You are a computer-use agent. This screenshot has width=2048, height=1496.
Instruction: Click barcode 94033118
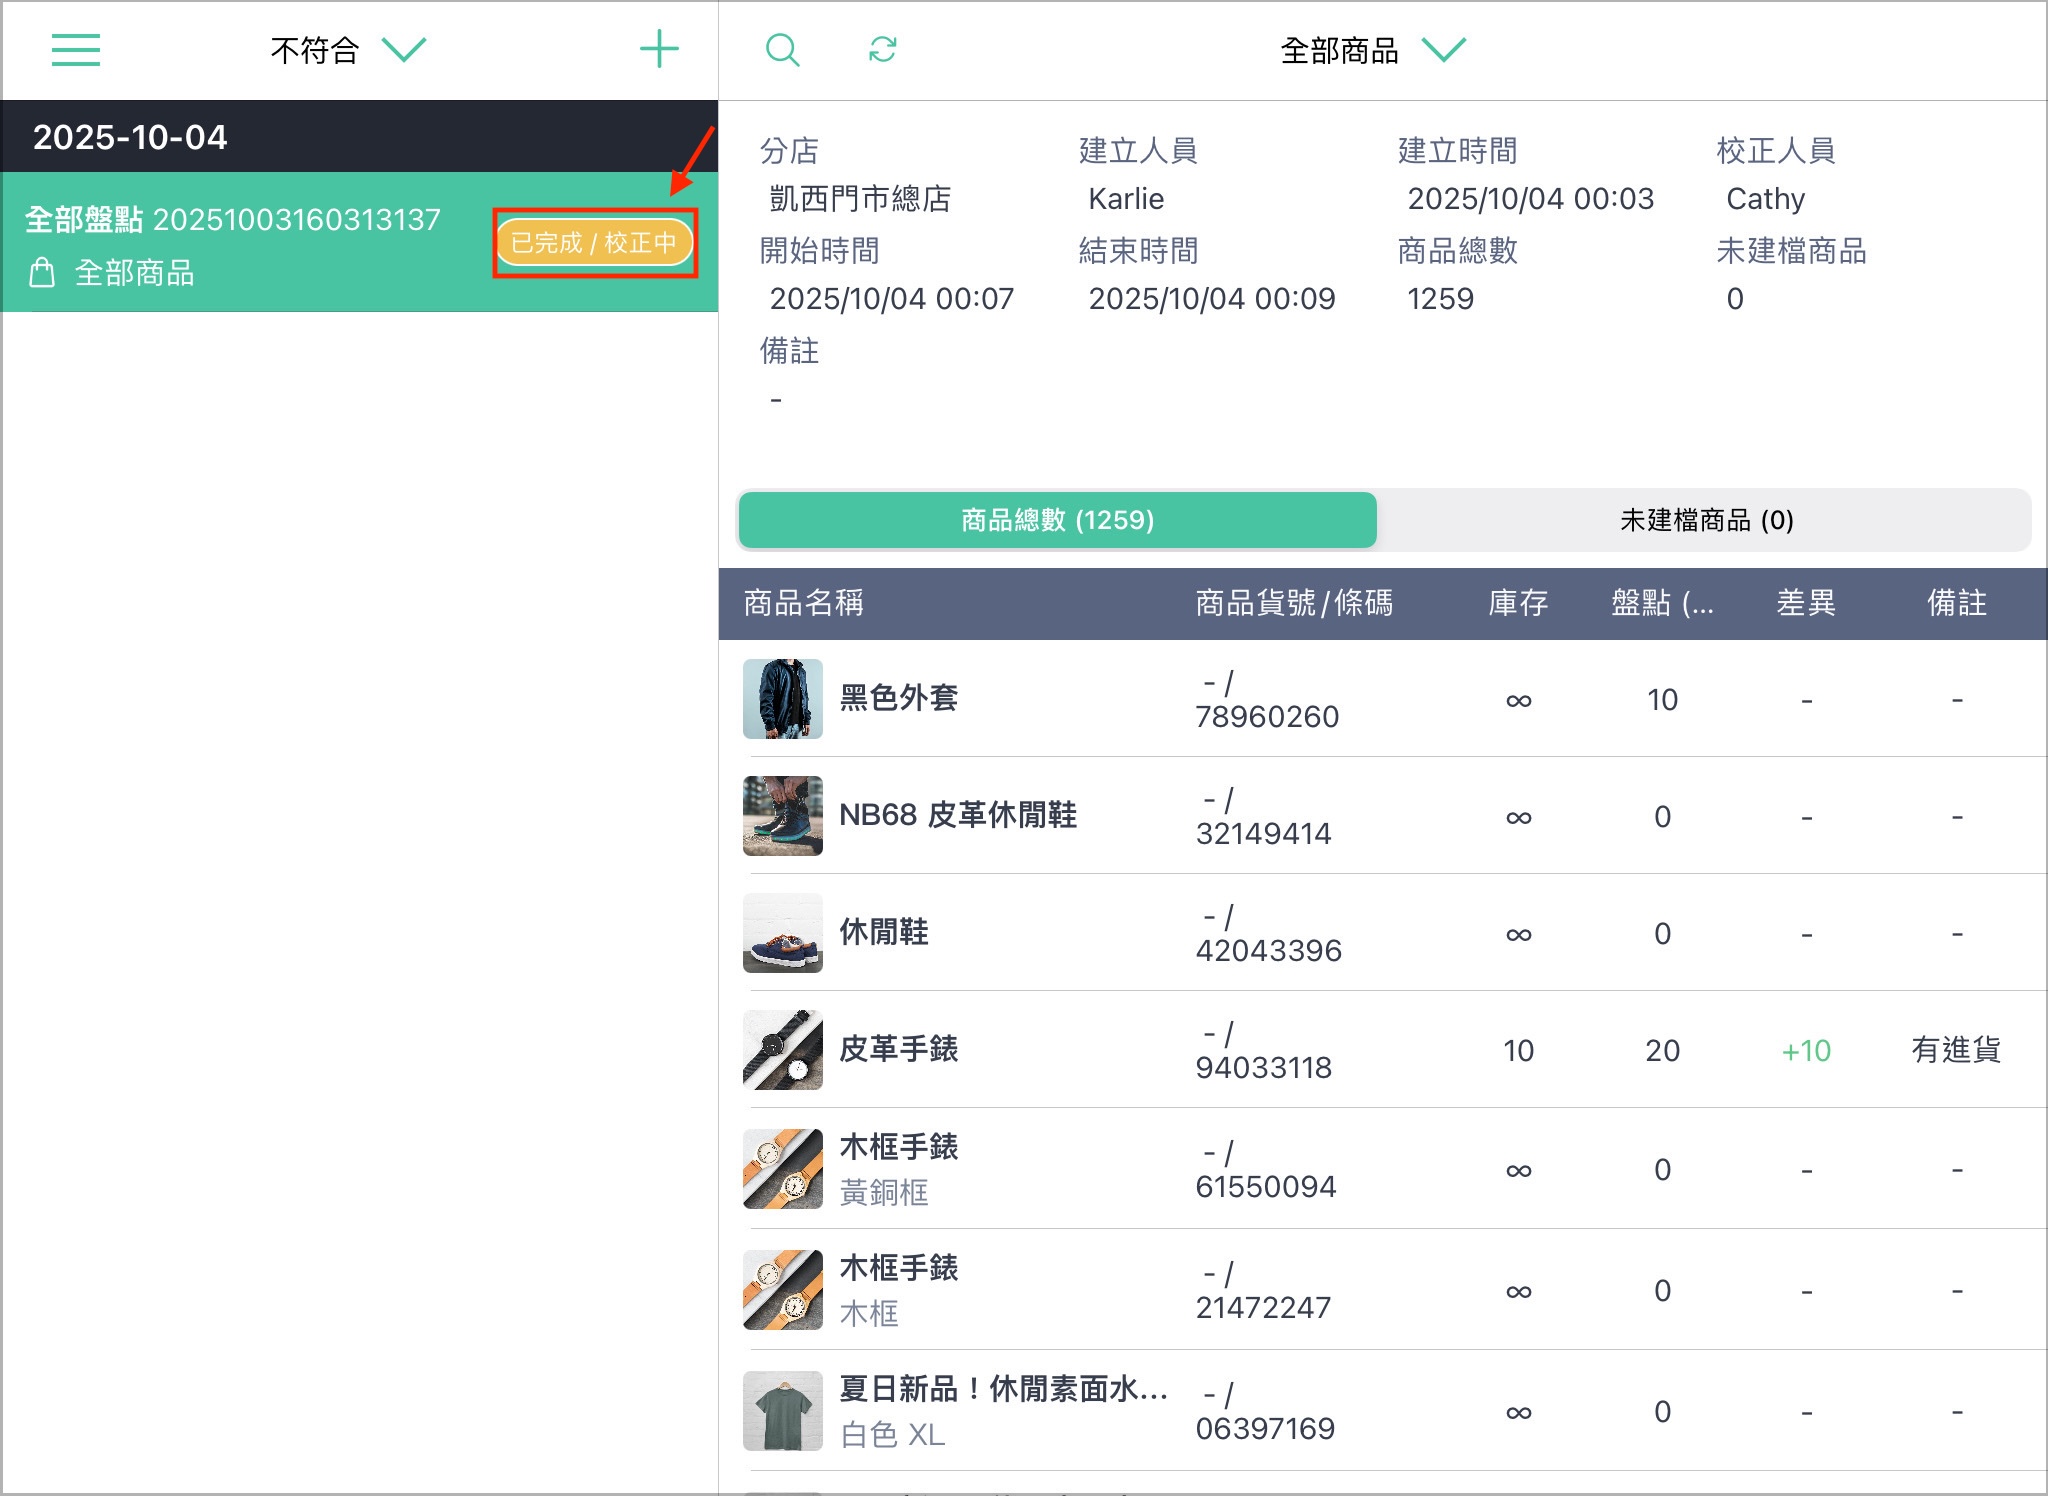pos(1263,1068)
